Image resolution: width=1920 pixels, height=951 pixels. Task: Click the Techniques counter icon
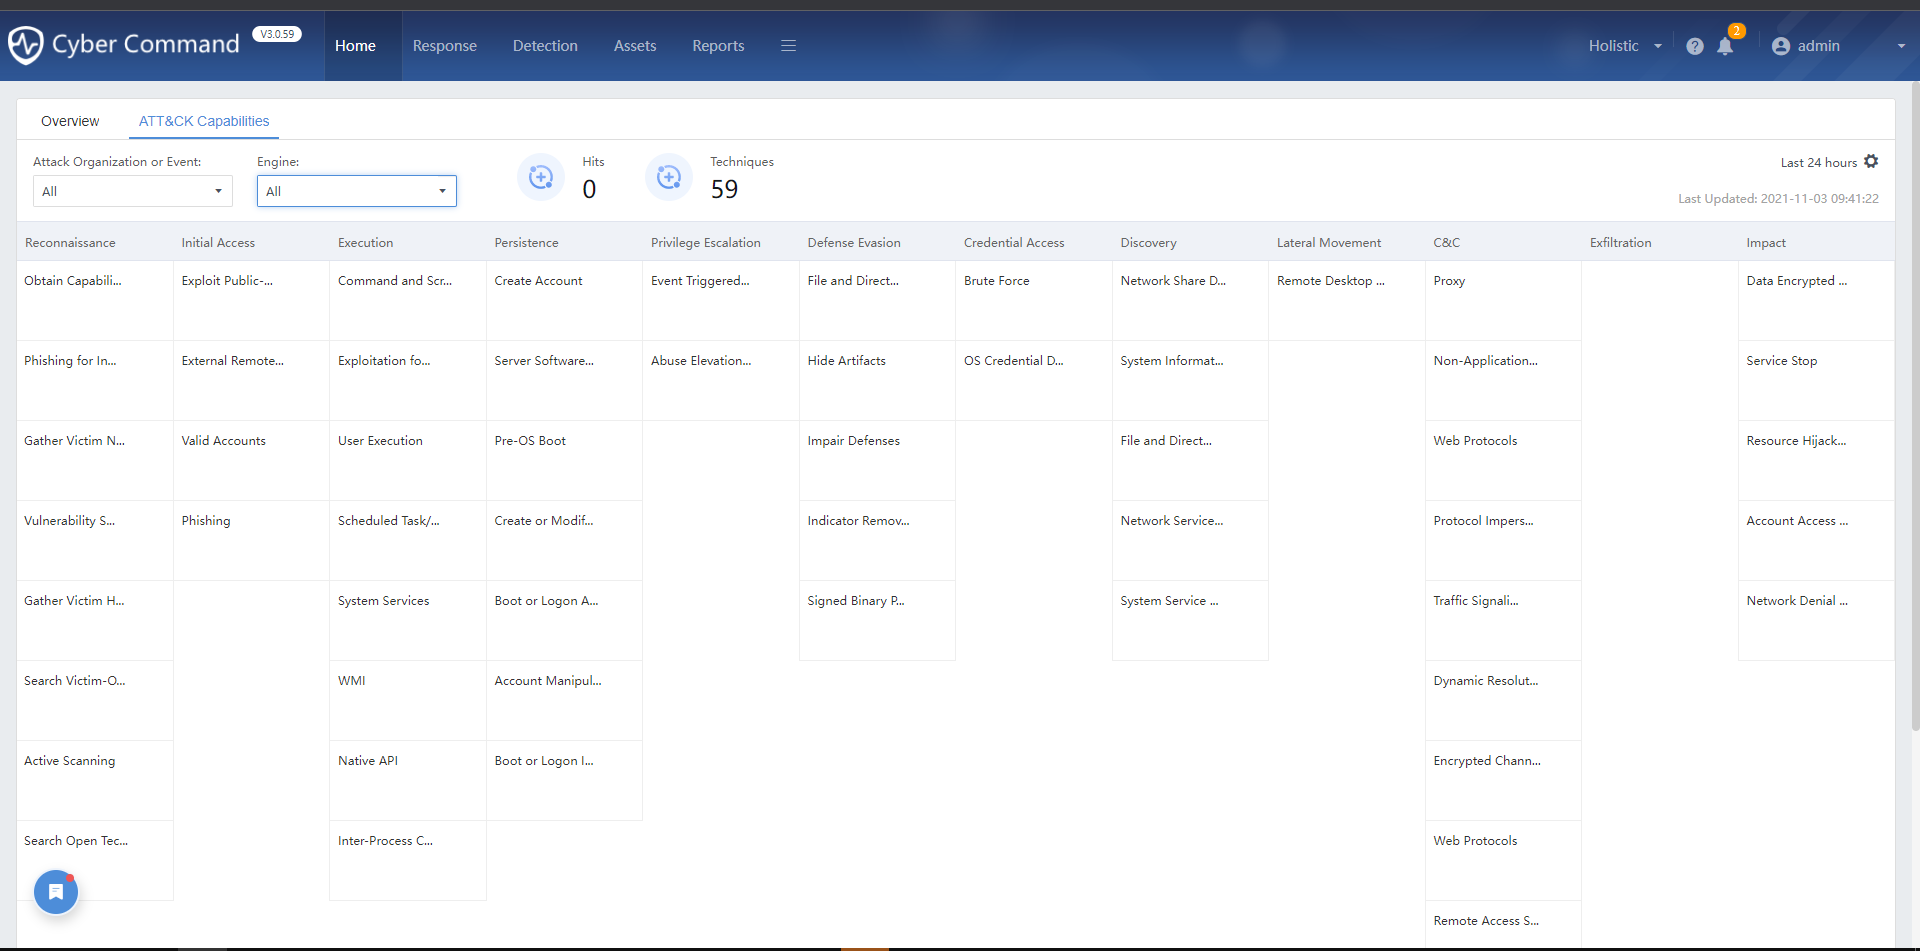[x=669, y=178]
